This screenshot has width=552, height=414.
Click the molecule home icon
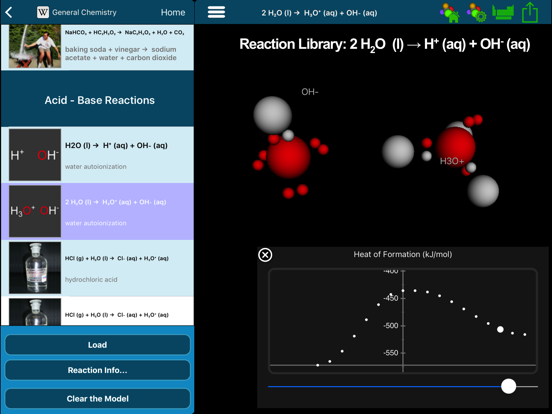[x=450, y=13]
